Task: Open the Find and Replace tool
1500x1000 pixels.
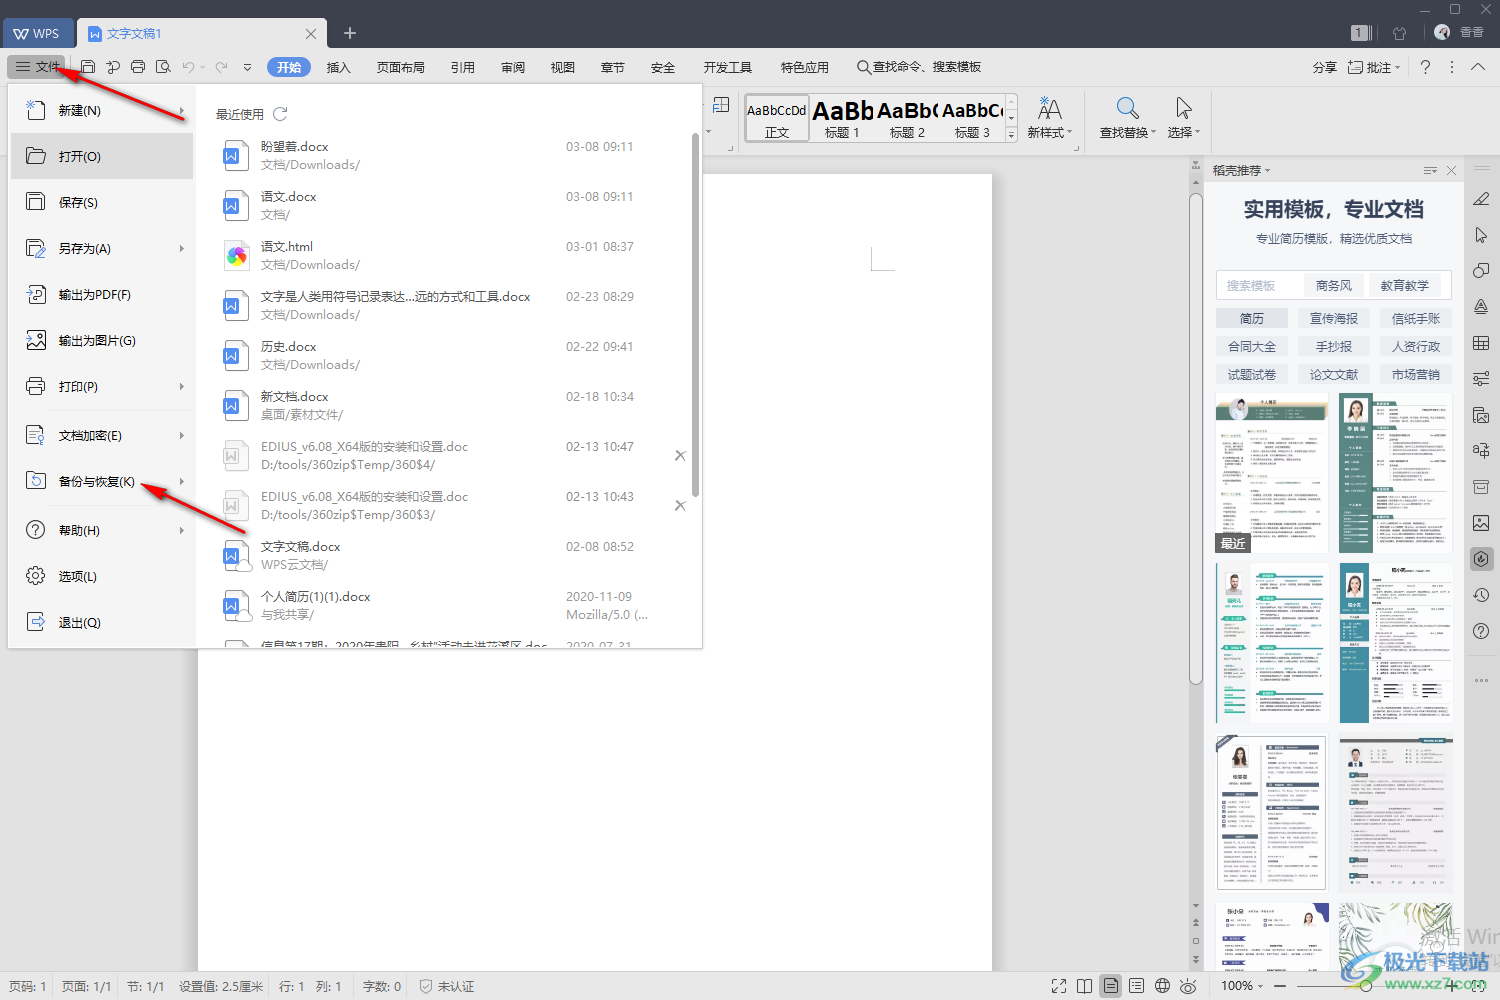Action: (1127, 117)
